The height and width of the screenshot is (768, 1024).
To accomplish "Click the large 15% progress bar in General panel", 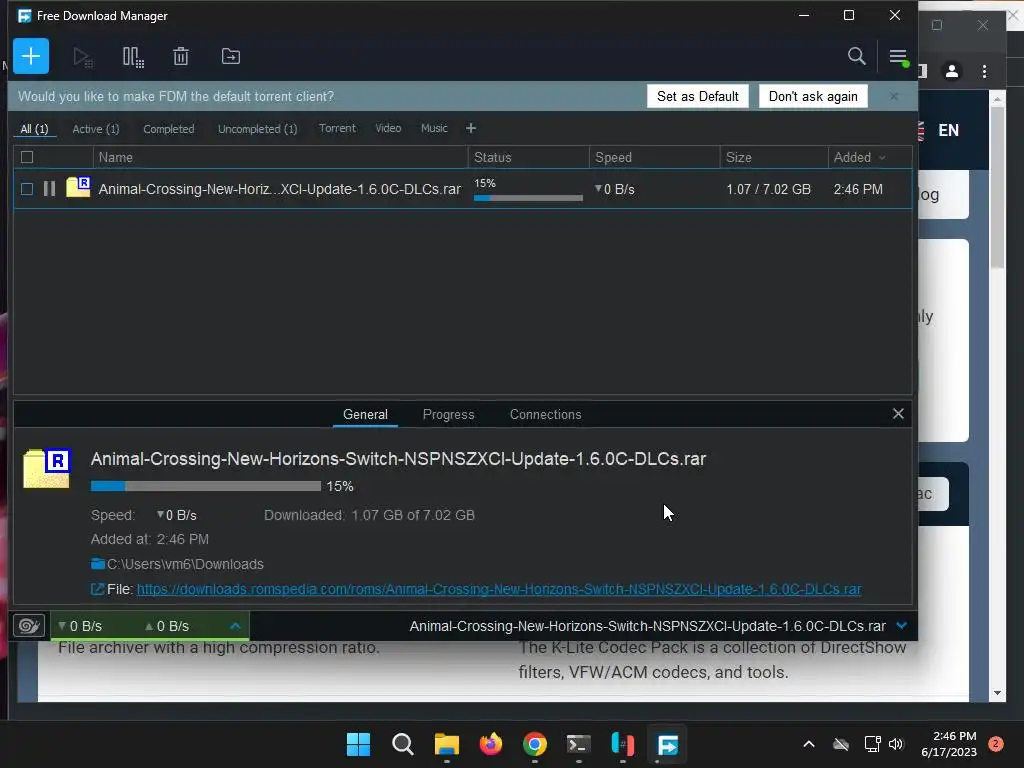I will (206, 486).
